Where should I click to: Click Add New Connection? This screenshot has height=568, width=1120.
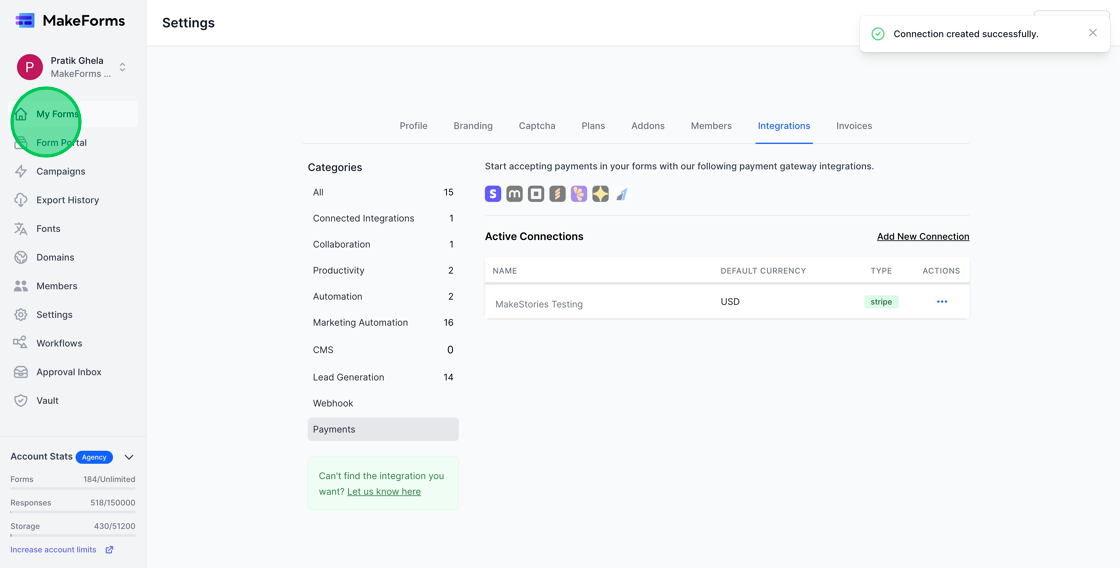click(922, 237)
